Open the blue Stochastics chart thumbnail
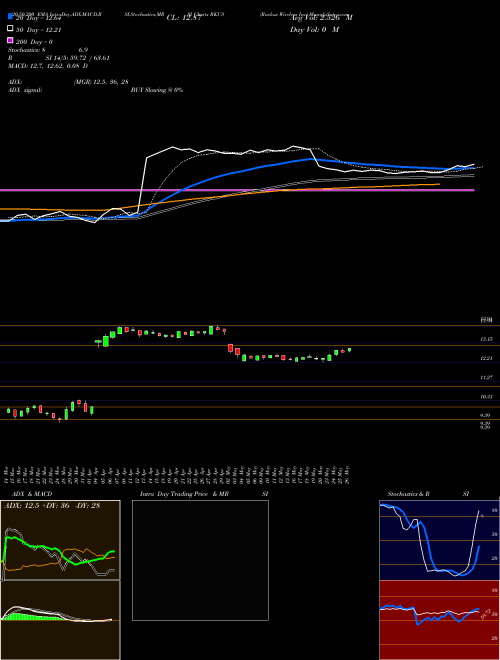The image size is (500, 660). pyautogui.click(x=439, y=540)
